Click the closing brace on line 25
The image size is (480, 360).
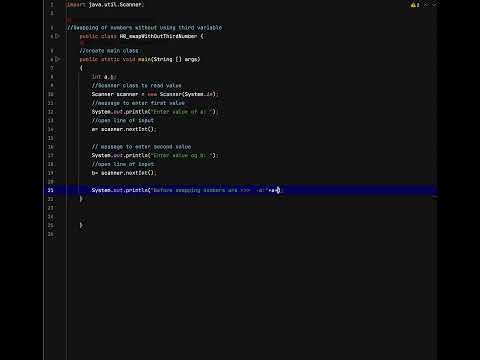(81, 225)
